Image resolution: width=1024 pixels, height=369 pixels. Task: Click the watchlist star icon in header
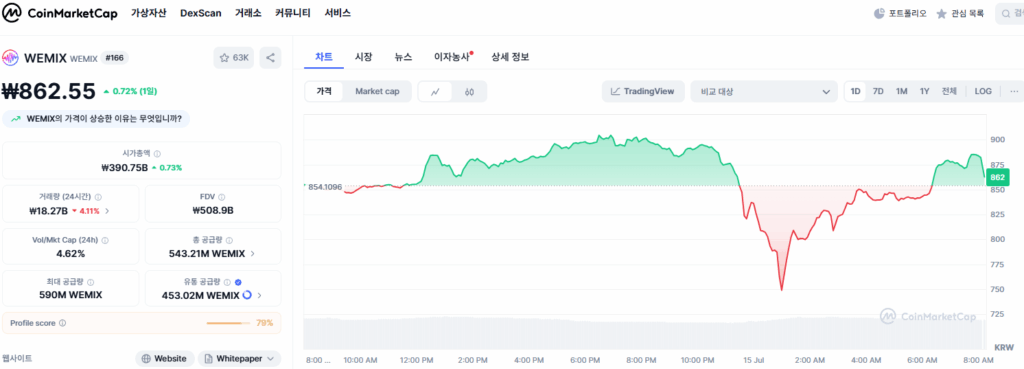(x=942, y=13)
